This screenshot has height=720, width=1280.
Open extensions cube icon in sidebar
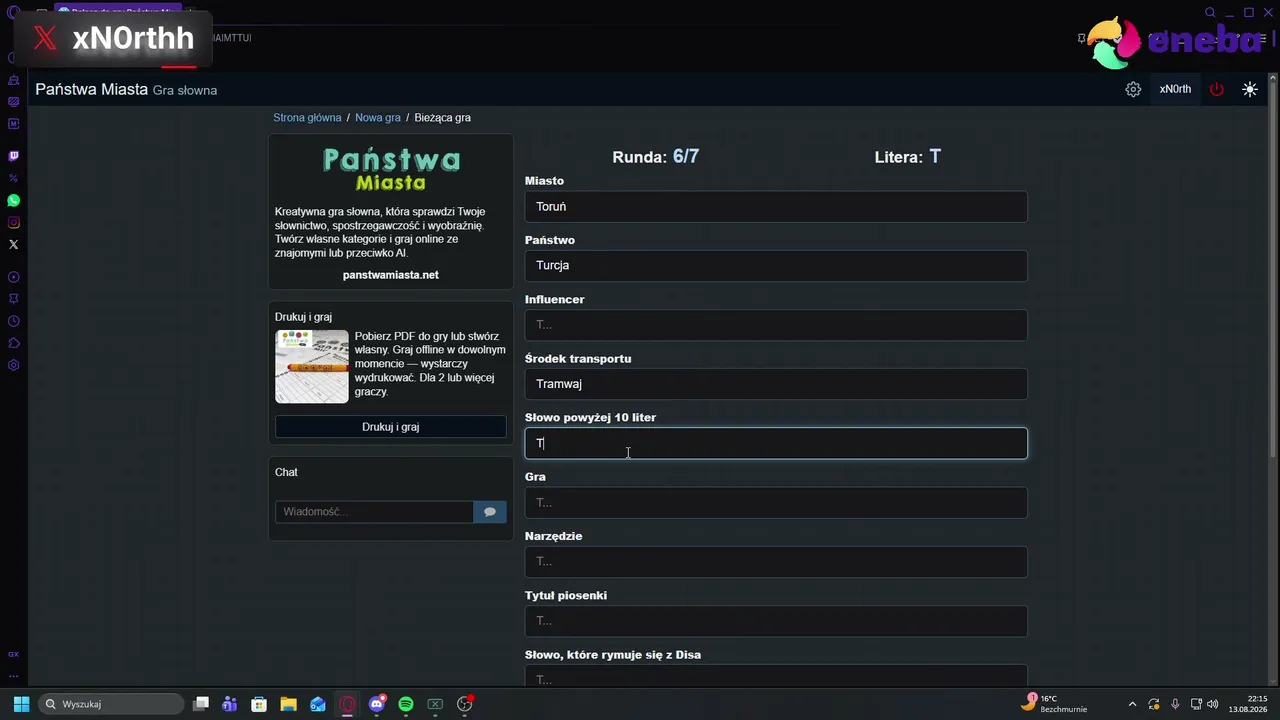tap(14, 343)
